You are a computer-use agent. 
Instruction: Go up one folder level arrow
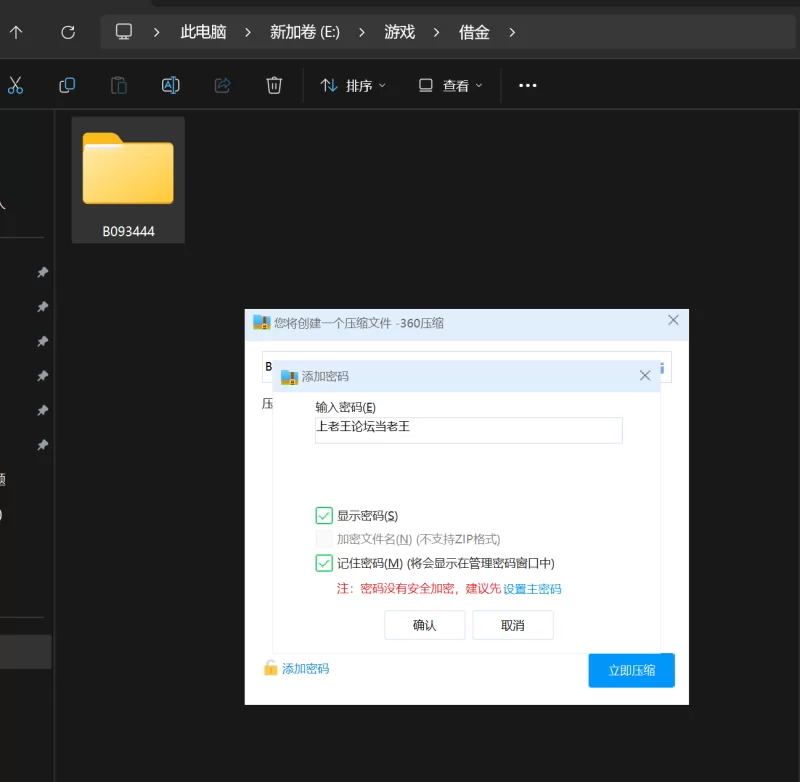16,33
